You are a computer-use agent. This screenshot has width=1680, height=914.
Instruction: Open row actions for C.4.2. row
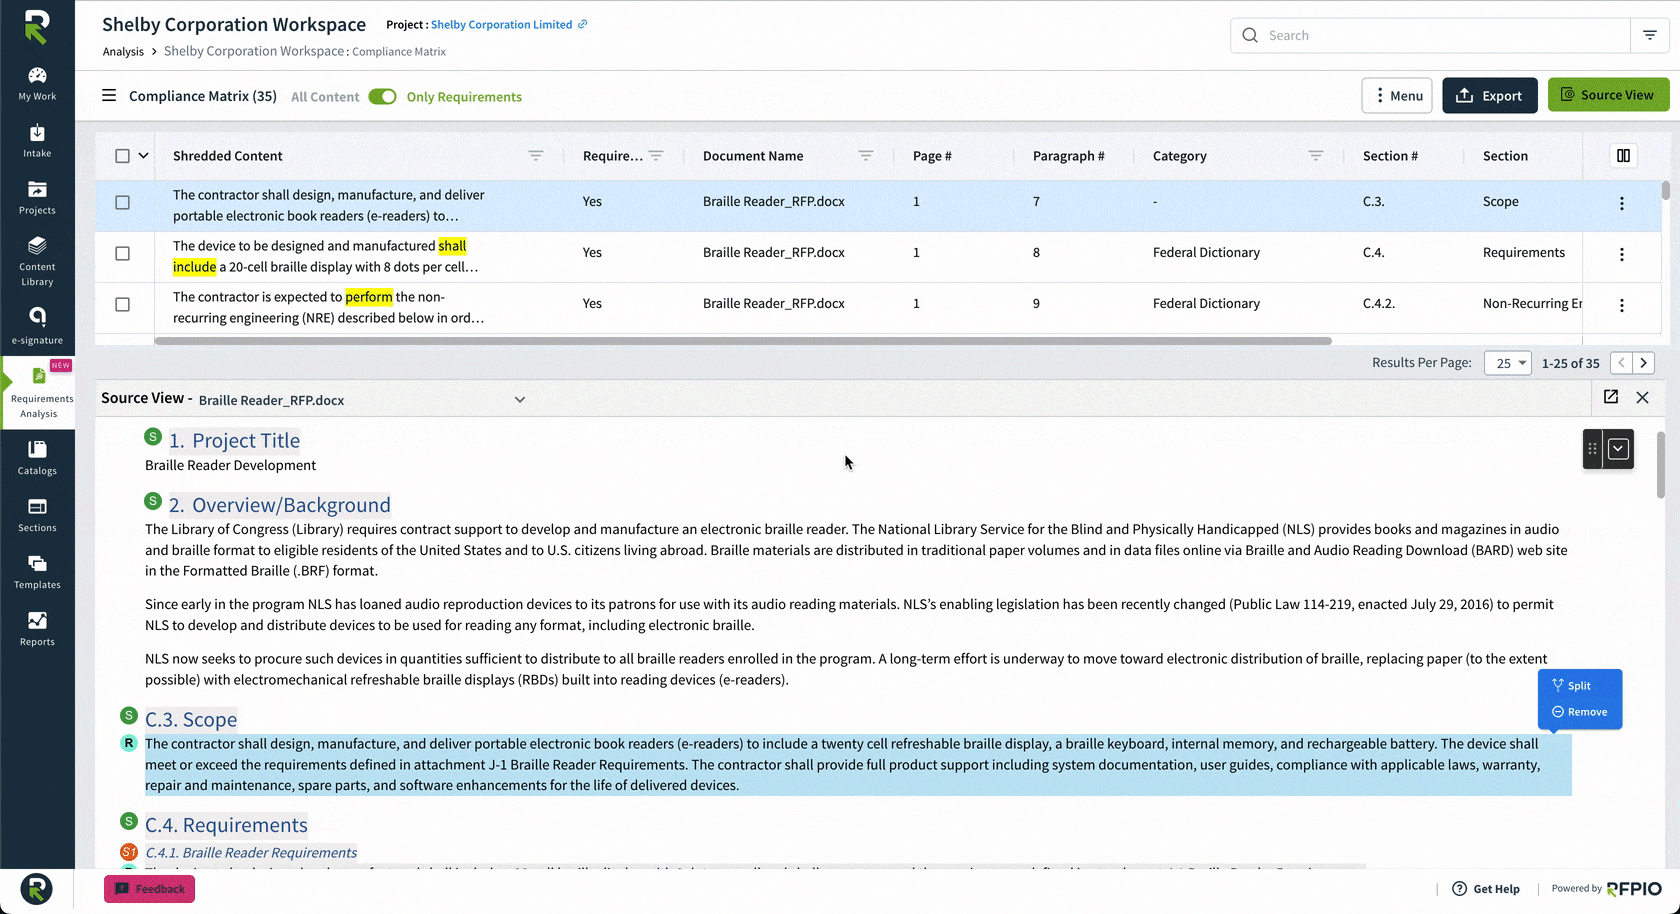pos(1622,305)
